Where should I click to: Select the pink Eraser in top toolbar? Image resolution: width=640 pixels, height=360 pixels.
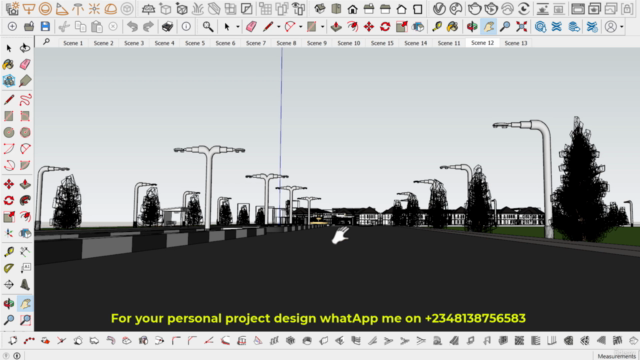pyautogui.click(x=251, y=27)
